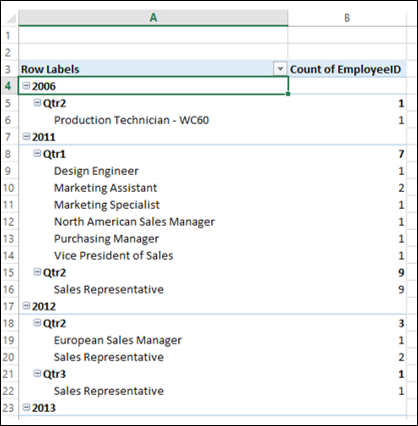Collapse the 2013 year group
Screen dimensions: 418x426
26,407
